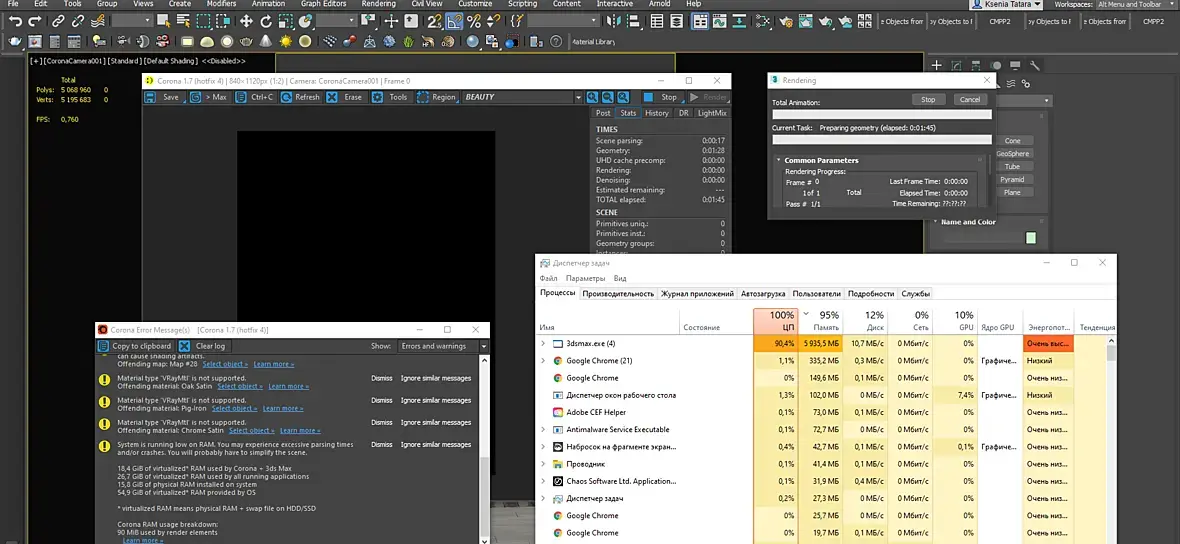Refresh the Corona frame buffer
The height and width of the screenshot is (544, 1180).
click(286, 97)
